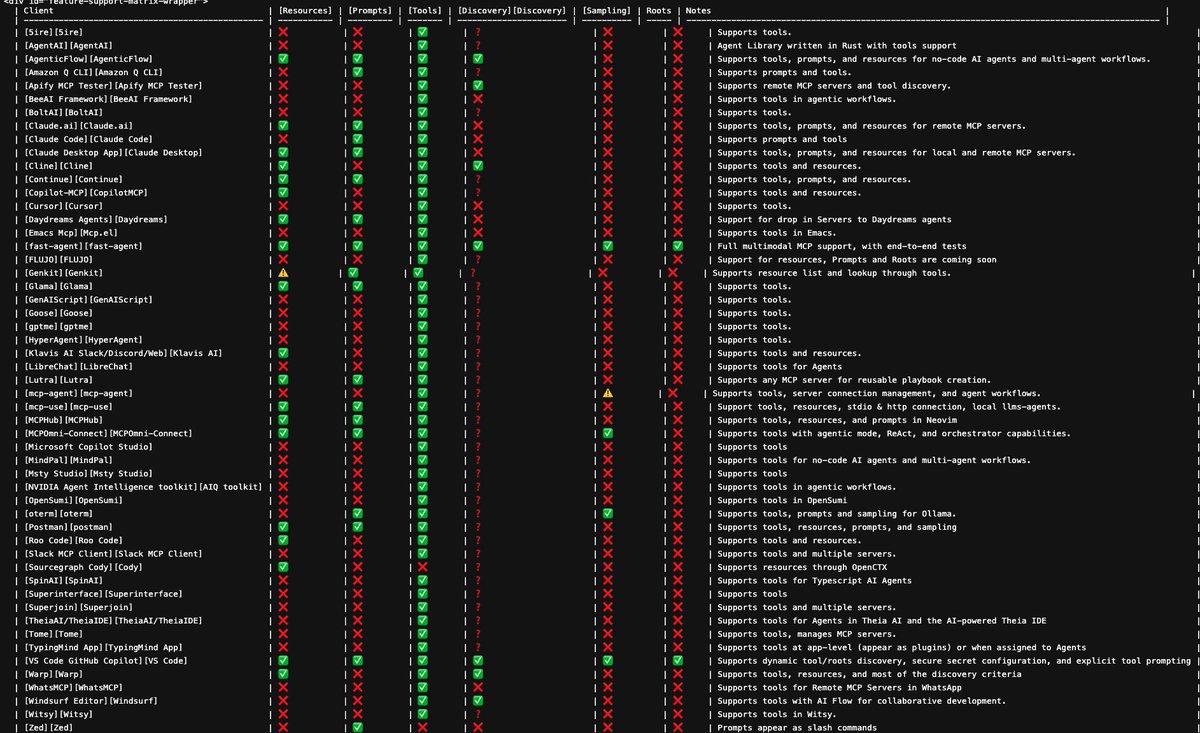Click the Discovery cross in the Cursor row

pos(478,206)
